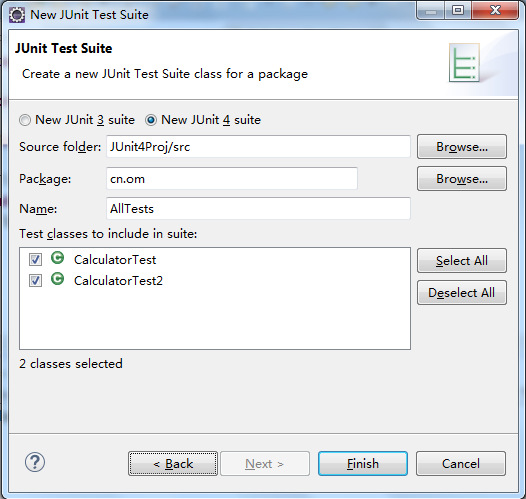This screenshot has width=526, height=499.
Task: Cancel the New JUnit Test Suite dialog
Action: tap(461, 463)
